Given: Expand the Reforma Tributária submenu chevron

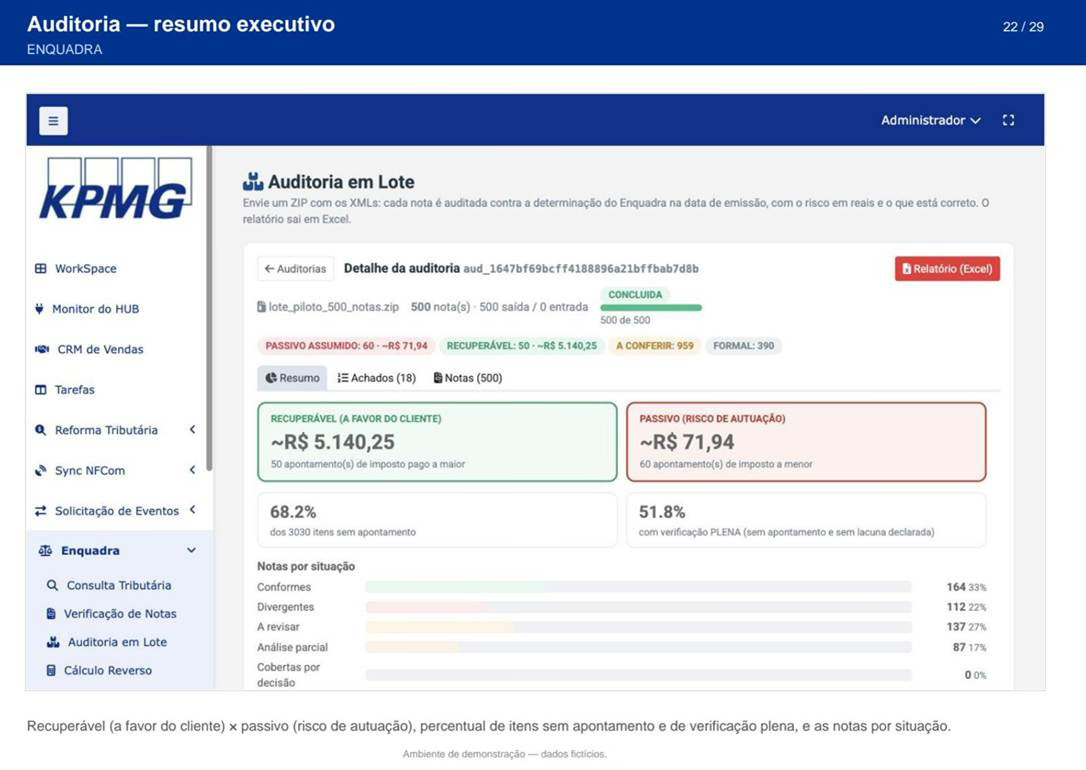Looking at the screenshot, I should tap(193, 429).
